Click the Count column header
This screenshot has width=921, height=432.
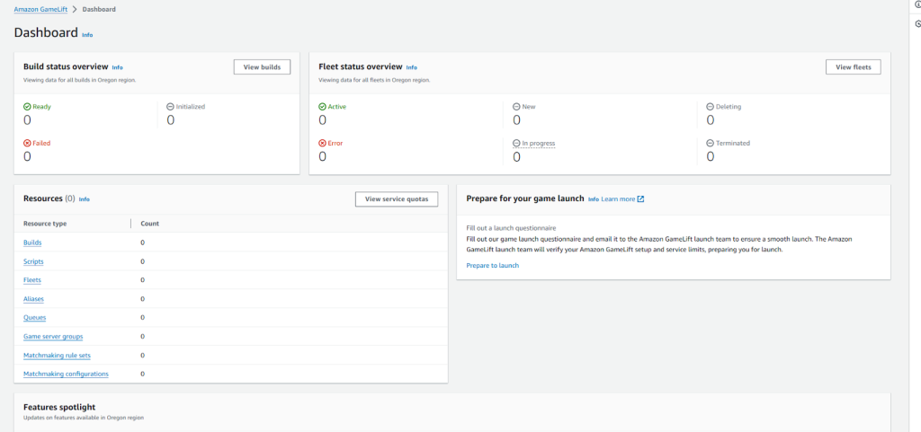coord(150,223)
